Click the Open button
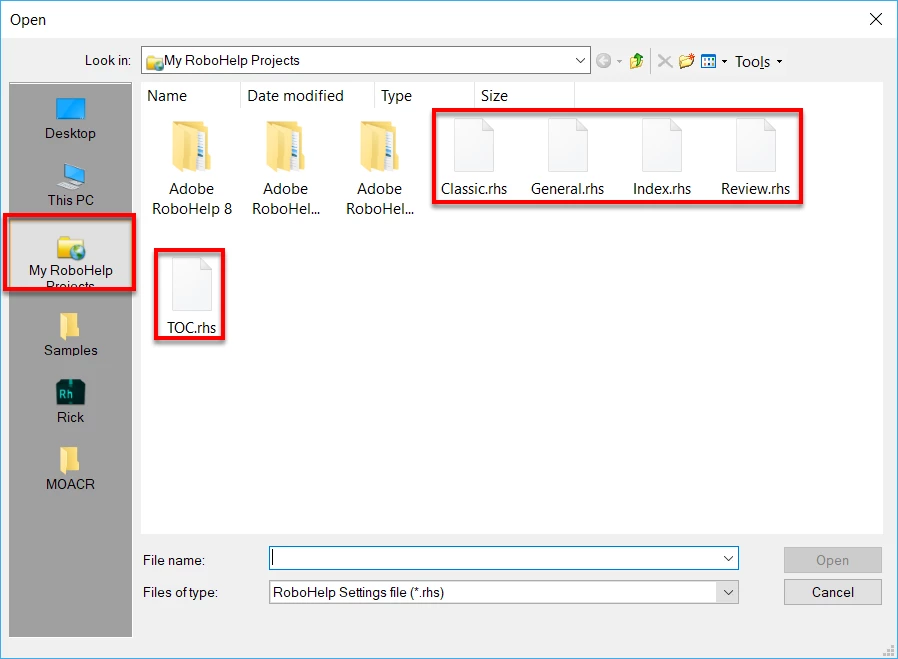 tap(832, 560)
